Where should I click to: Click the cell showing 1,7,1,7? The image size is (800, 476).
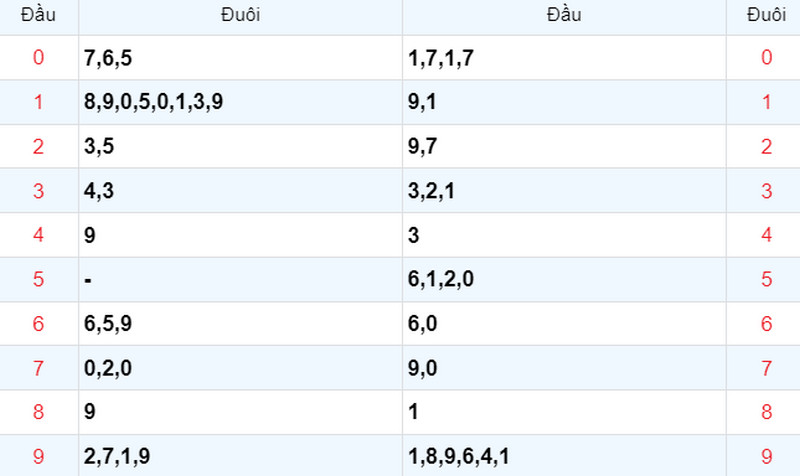[564, 58]
